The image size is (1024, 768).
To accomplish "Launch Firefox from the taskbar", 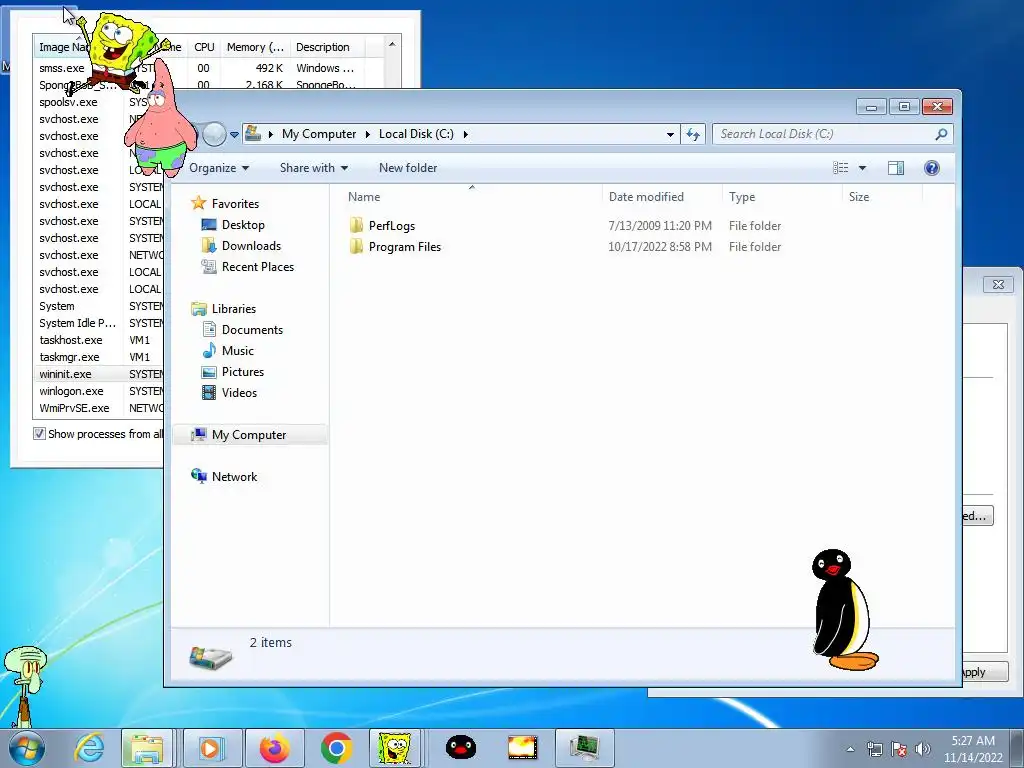I will [274, 748].
